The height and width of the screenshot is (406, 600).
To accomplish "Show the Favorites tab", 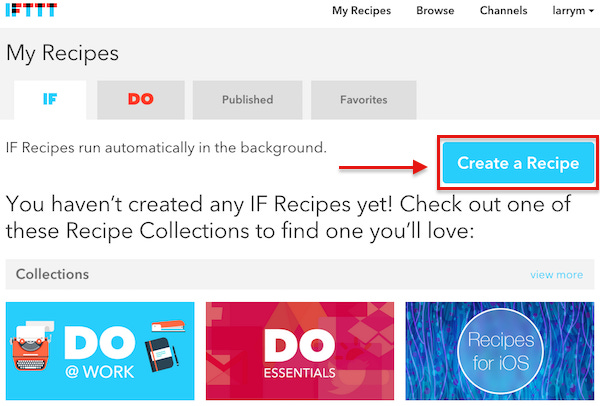I will (x=364, y=100).
